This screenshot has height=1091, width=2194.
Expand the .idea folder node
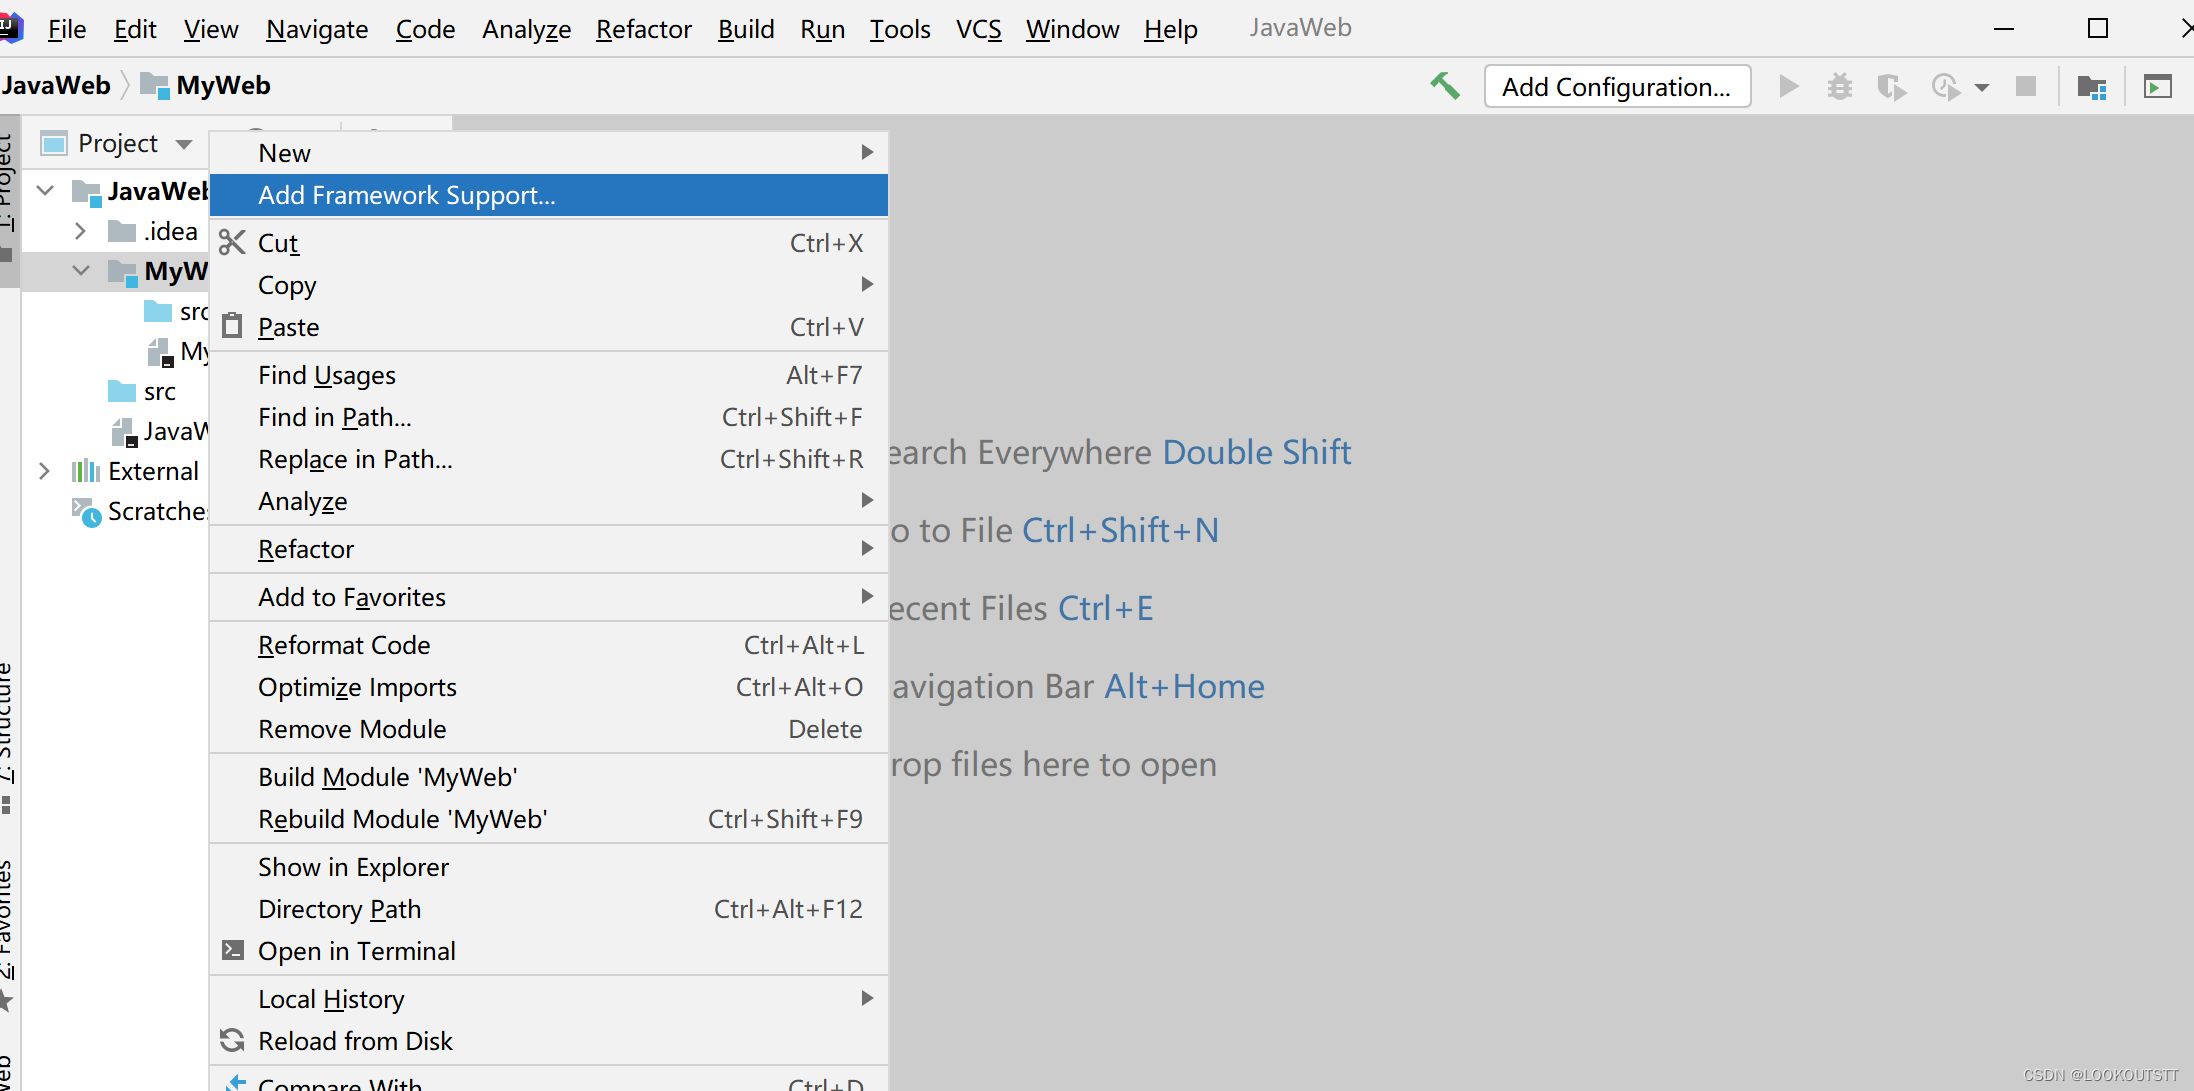tap(80, 231)
